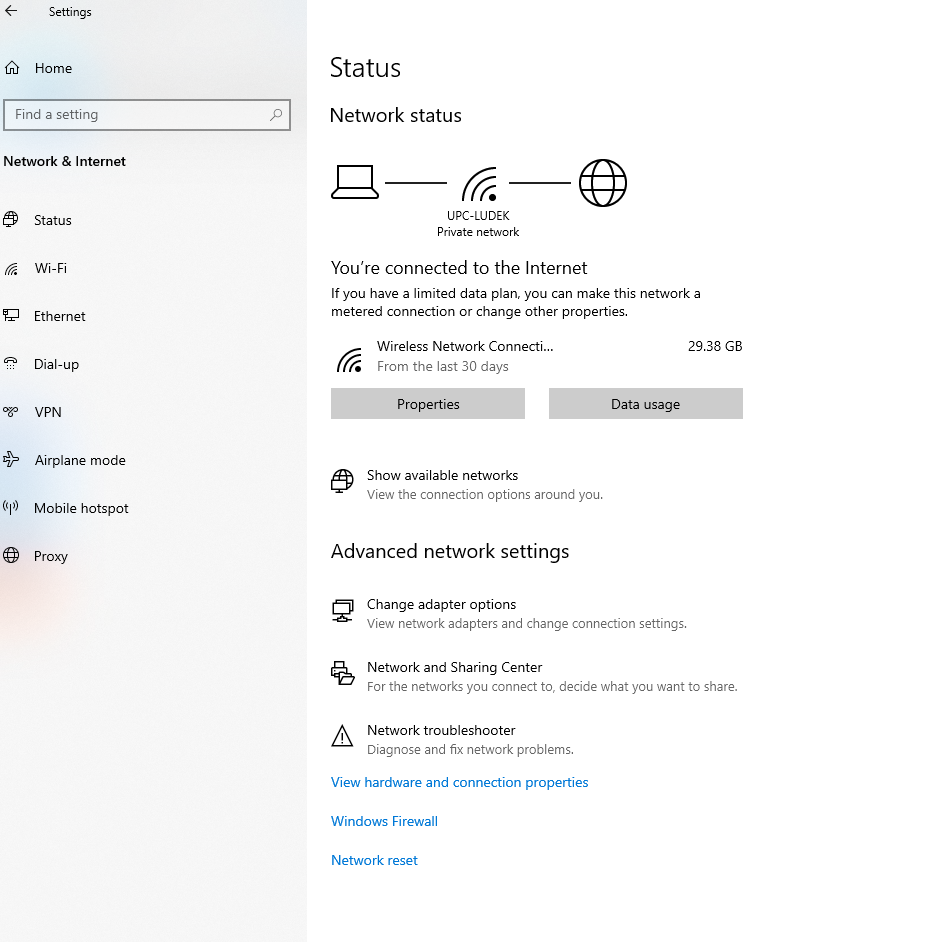Select Status in the sidebar

tap(53, 220)
